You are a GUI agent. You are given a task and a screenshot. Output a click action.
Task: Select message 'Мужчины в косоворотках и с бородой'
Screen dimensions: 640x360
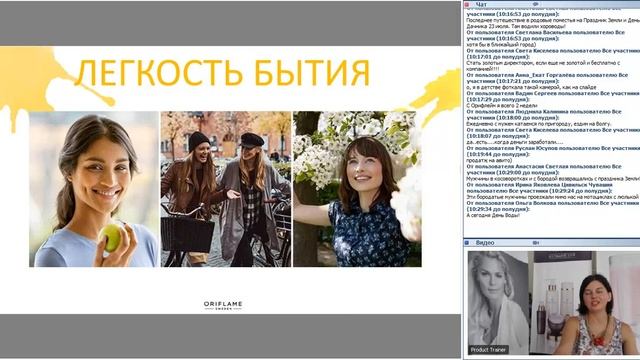pyautogui.click(x=553, y=179)
